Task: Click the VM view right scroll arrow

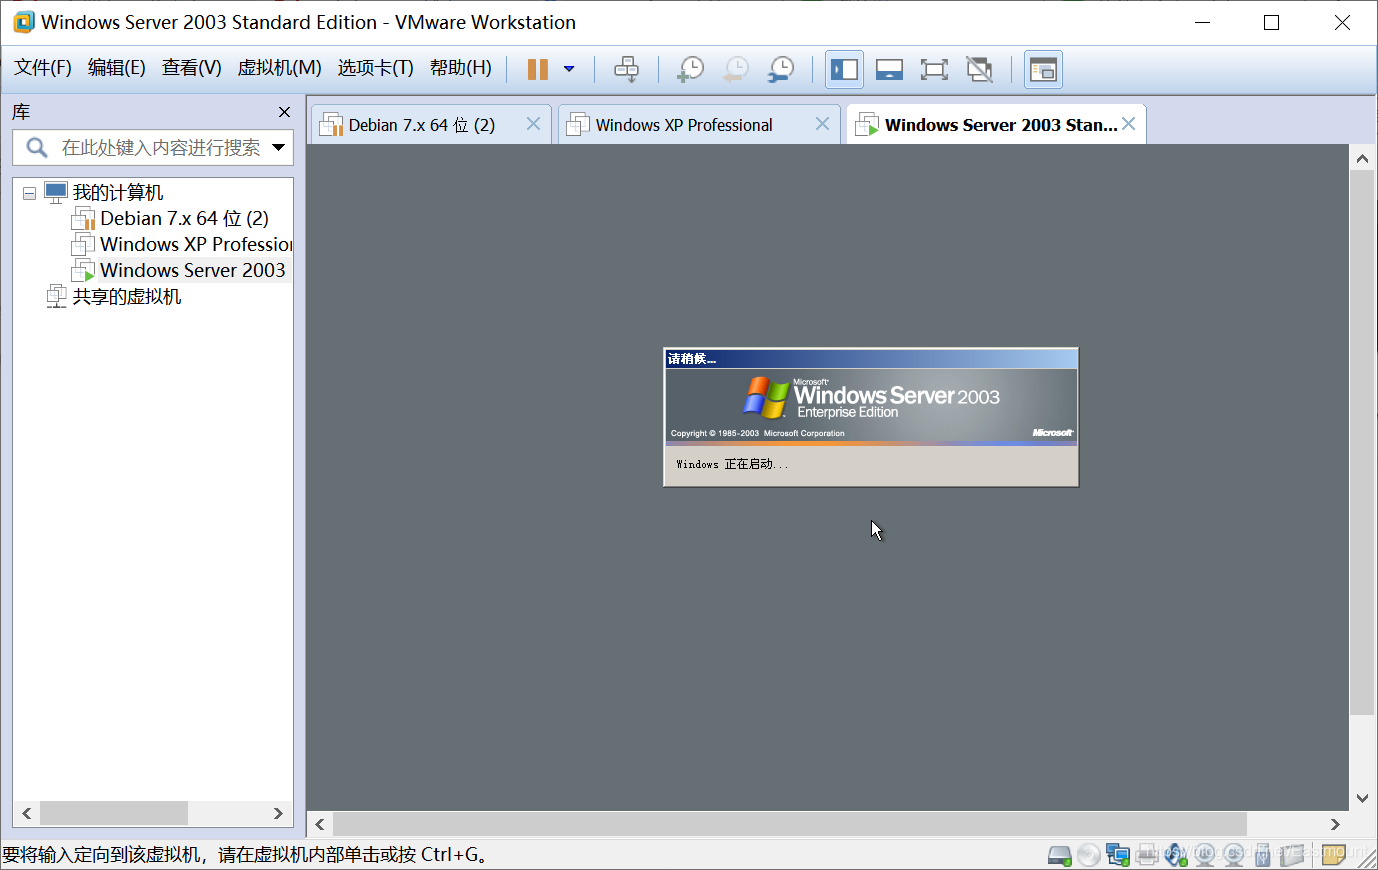Action: 1335,824
